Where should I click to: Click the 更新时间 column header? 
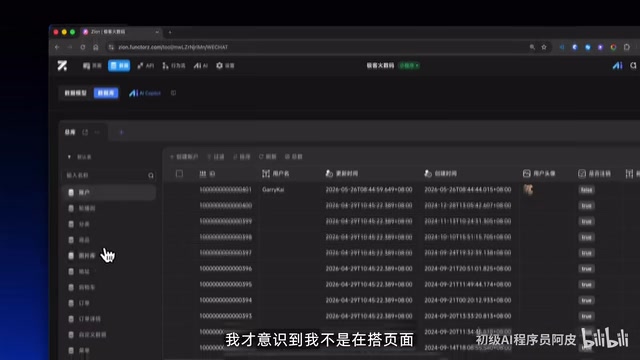pyautogui.click(x=342, y=174)
